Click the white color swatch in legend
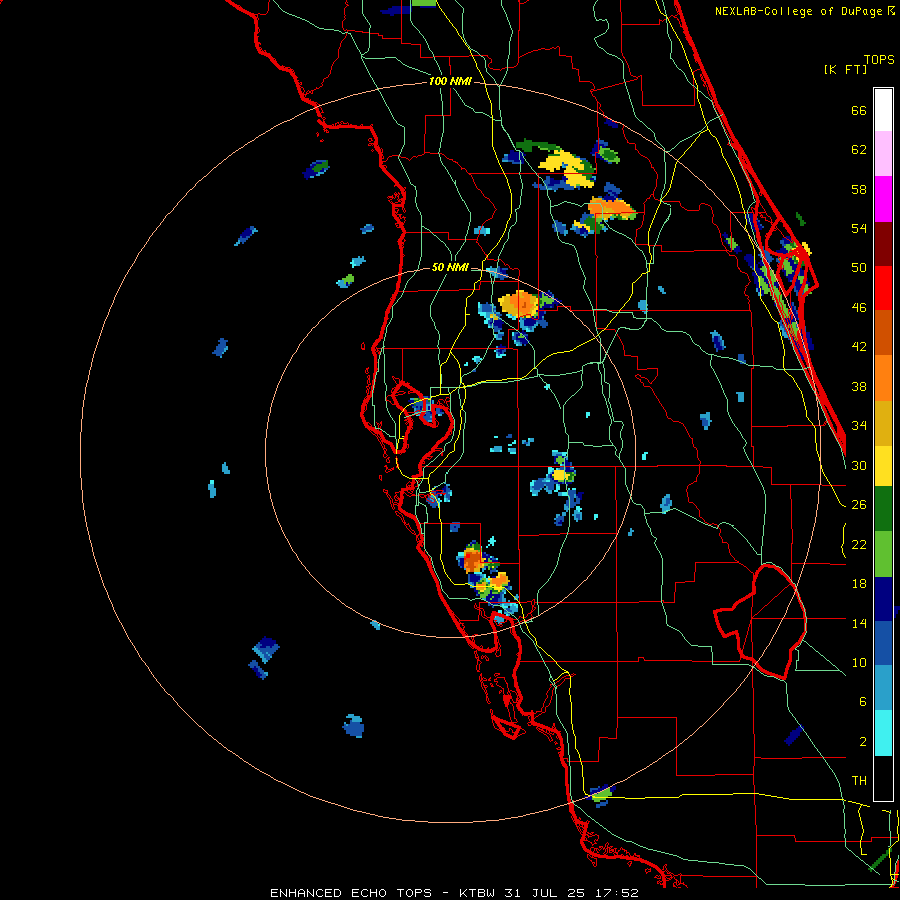900x900 pixels. [883, 110]
